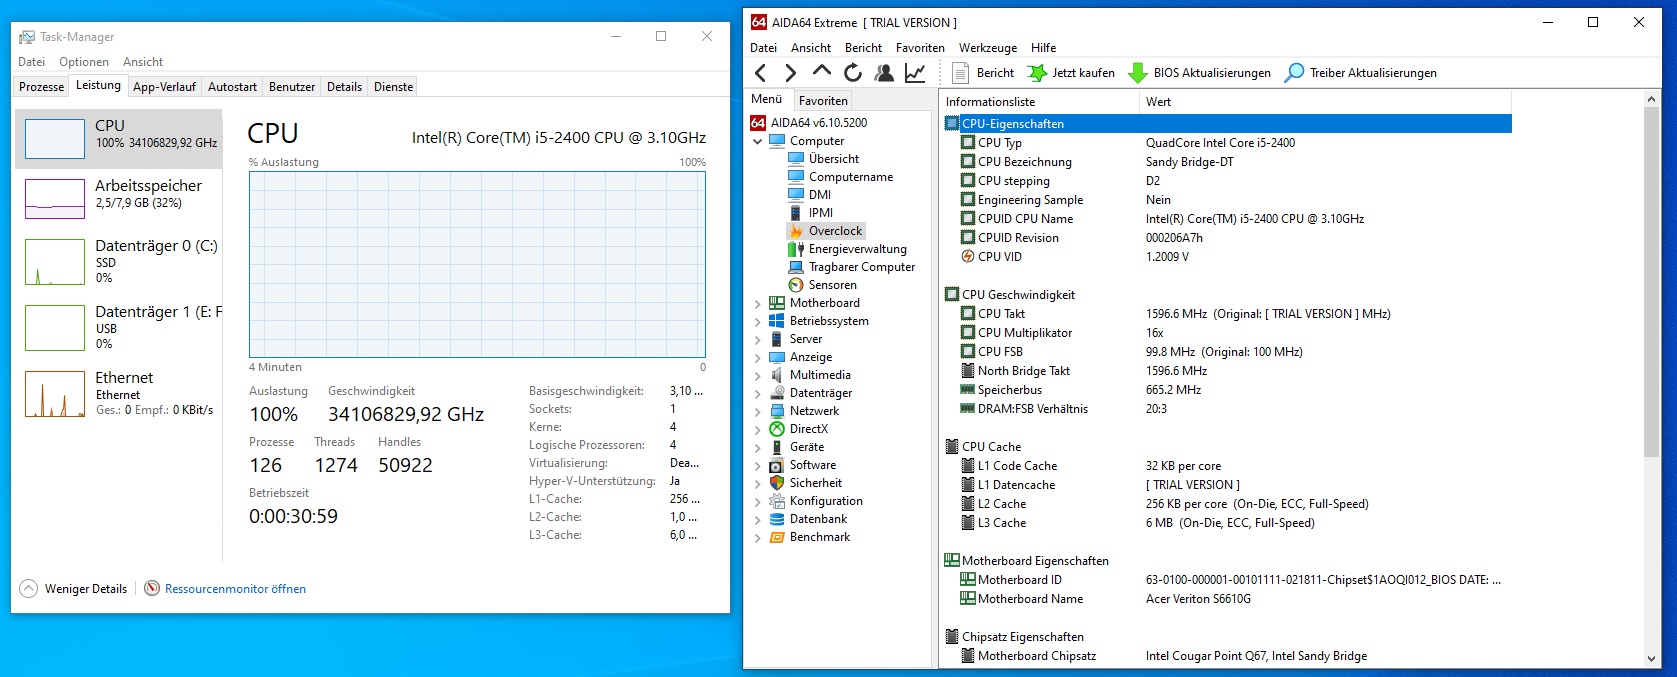This screenshot has height=677, width=1677.
Task: Expand the Netzwerk tree node
Action: [x=758, y=411]
